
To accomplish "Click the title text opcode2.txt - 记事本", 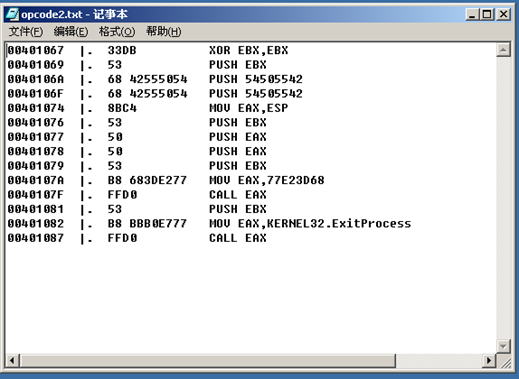I will (x=74, y=14).
